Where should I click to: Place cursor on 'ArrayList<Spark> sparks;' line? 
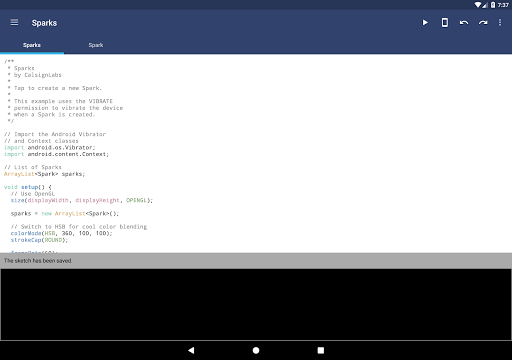(x=44, y=174)
